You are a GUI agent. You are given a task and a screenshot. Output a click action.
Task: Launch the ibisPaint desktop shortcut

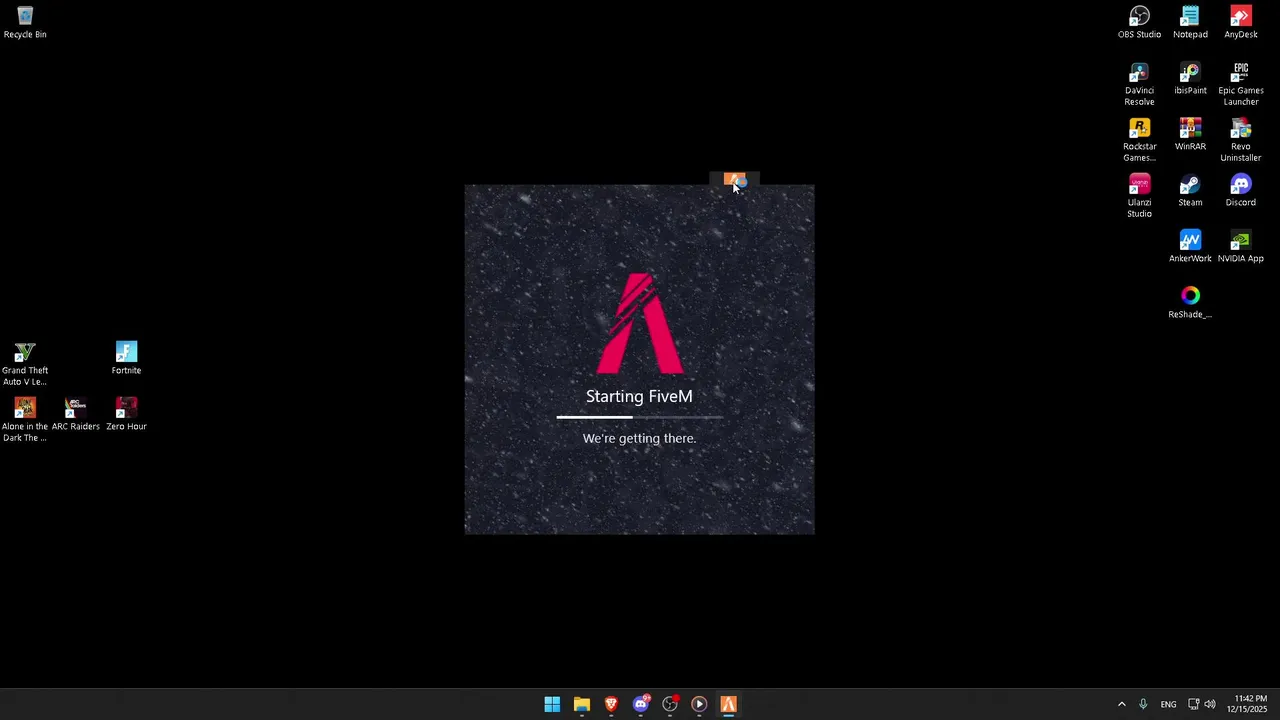pos(1190,78)
